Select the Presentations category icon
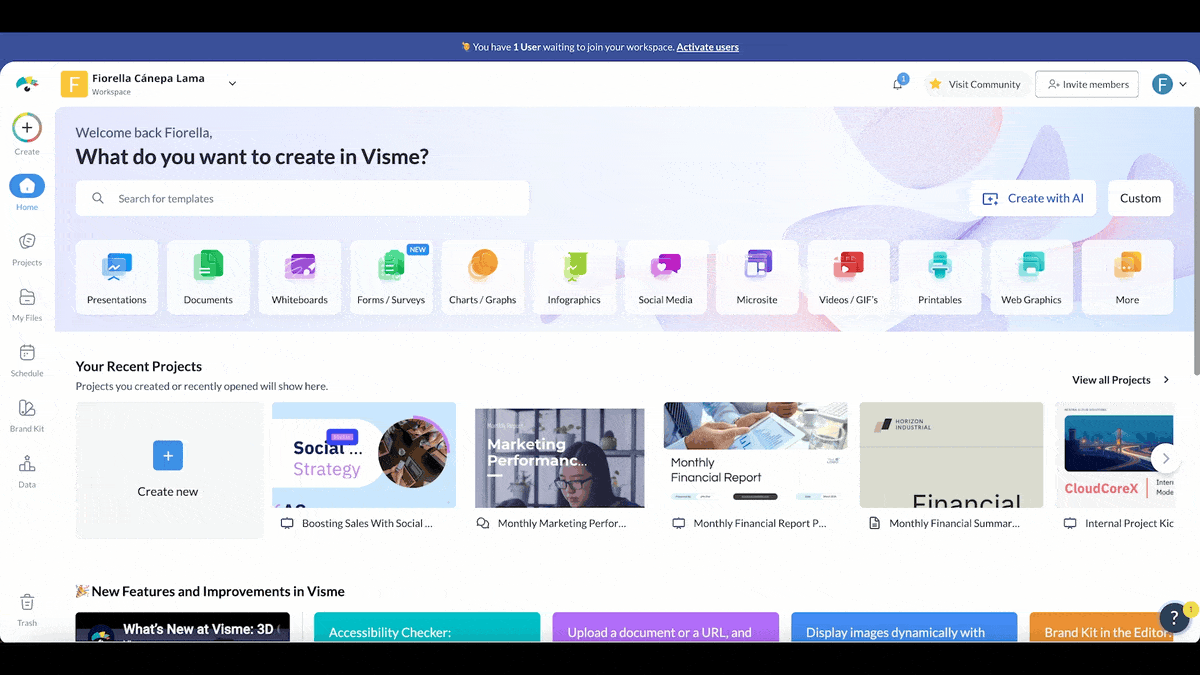1200x675 pixels. coord(117,266)
